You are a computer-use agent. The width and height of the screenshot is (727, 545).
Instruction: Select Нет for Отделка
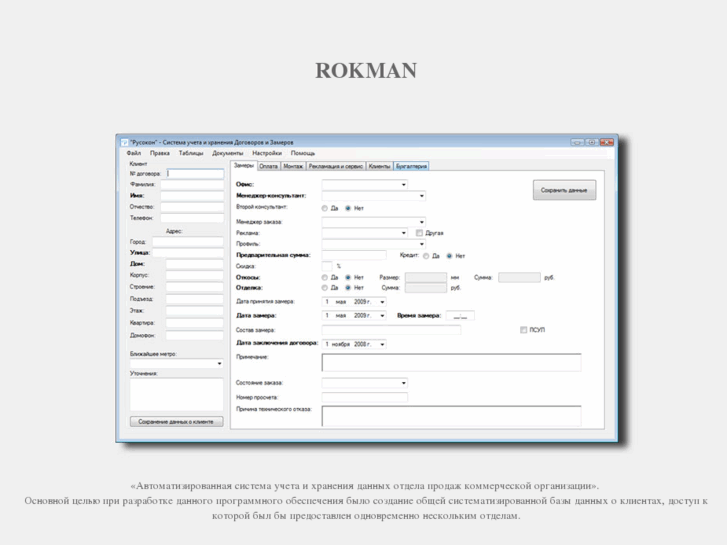tap(348, 288)
